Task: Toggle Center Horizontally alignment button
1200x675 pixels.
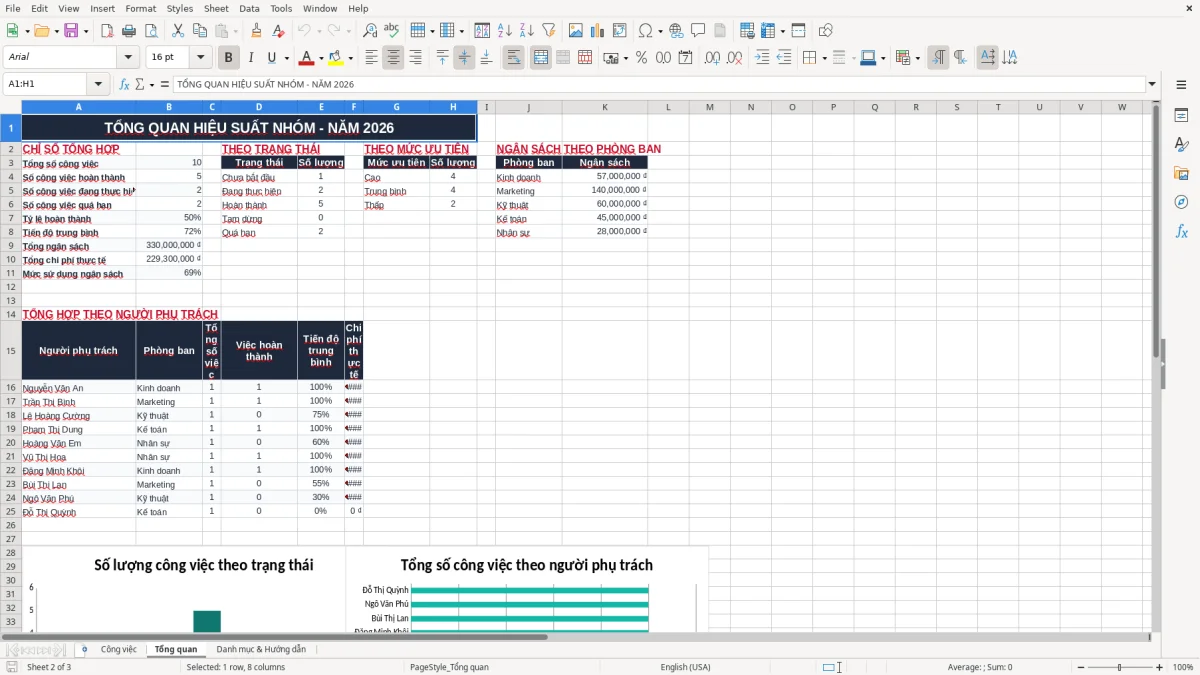Action: point(393,58)
